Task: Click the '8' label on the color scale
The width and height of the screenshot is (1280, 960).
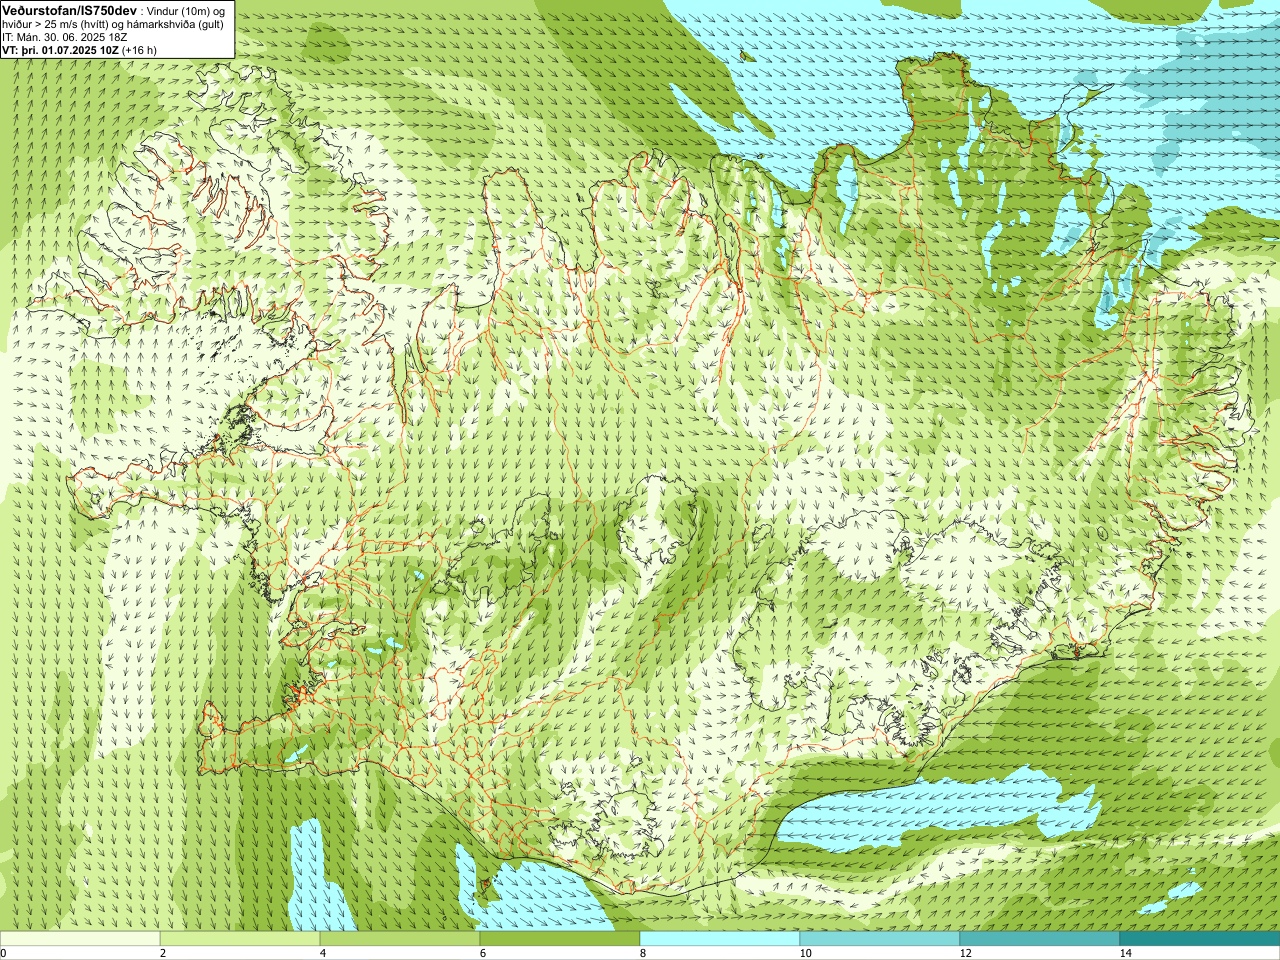Action: pyautogui.click(x=643, y=953)
